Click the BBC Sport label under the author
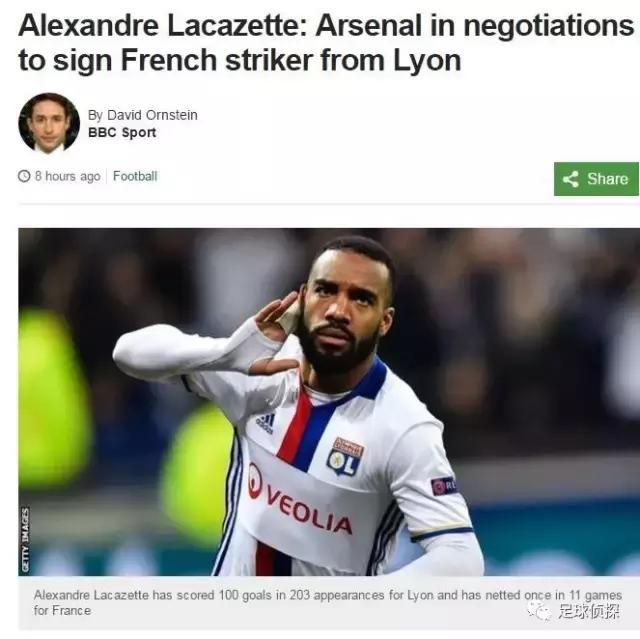Screen dimensions: 640x639 pos(122,132)
